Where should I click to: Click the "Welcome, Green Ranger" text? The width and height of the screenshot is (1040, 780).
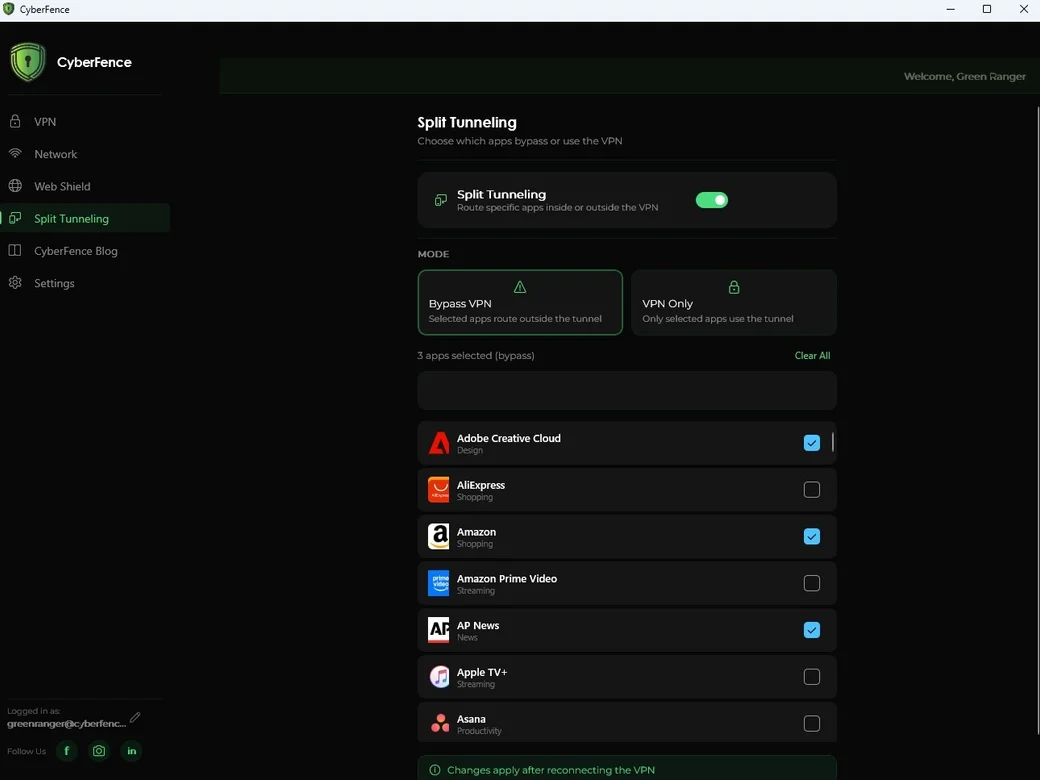tap(964, 76)
